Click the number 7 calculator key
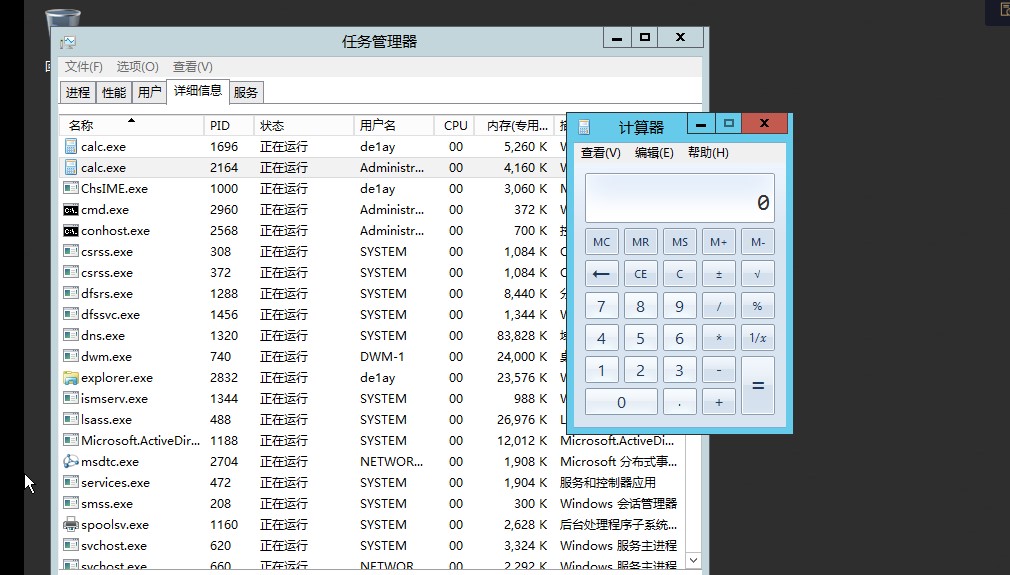 [602, 306]
